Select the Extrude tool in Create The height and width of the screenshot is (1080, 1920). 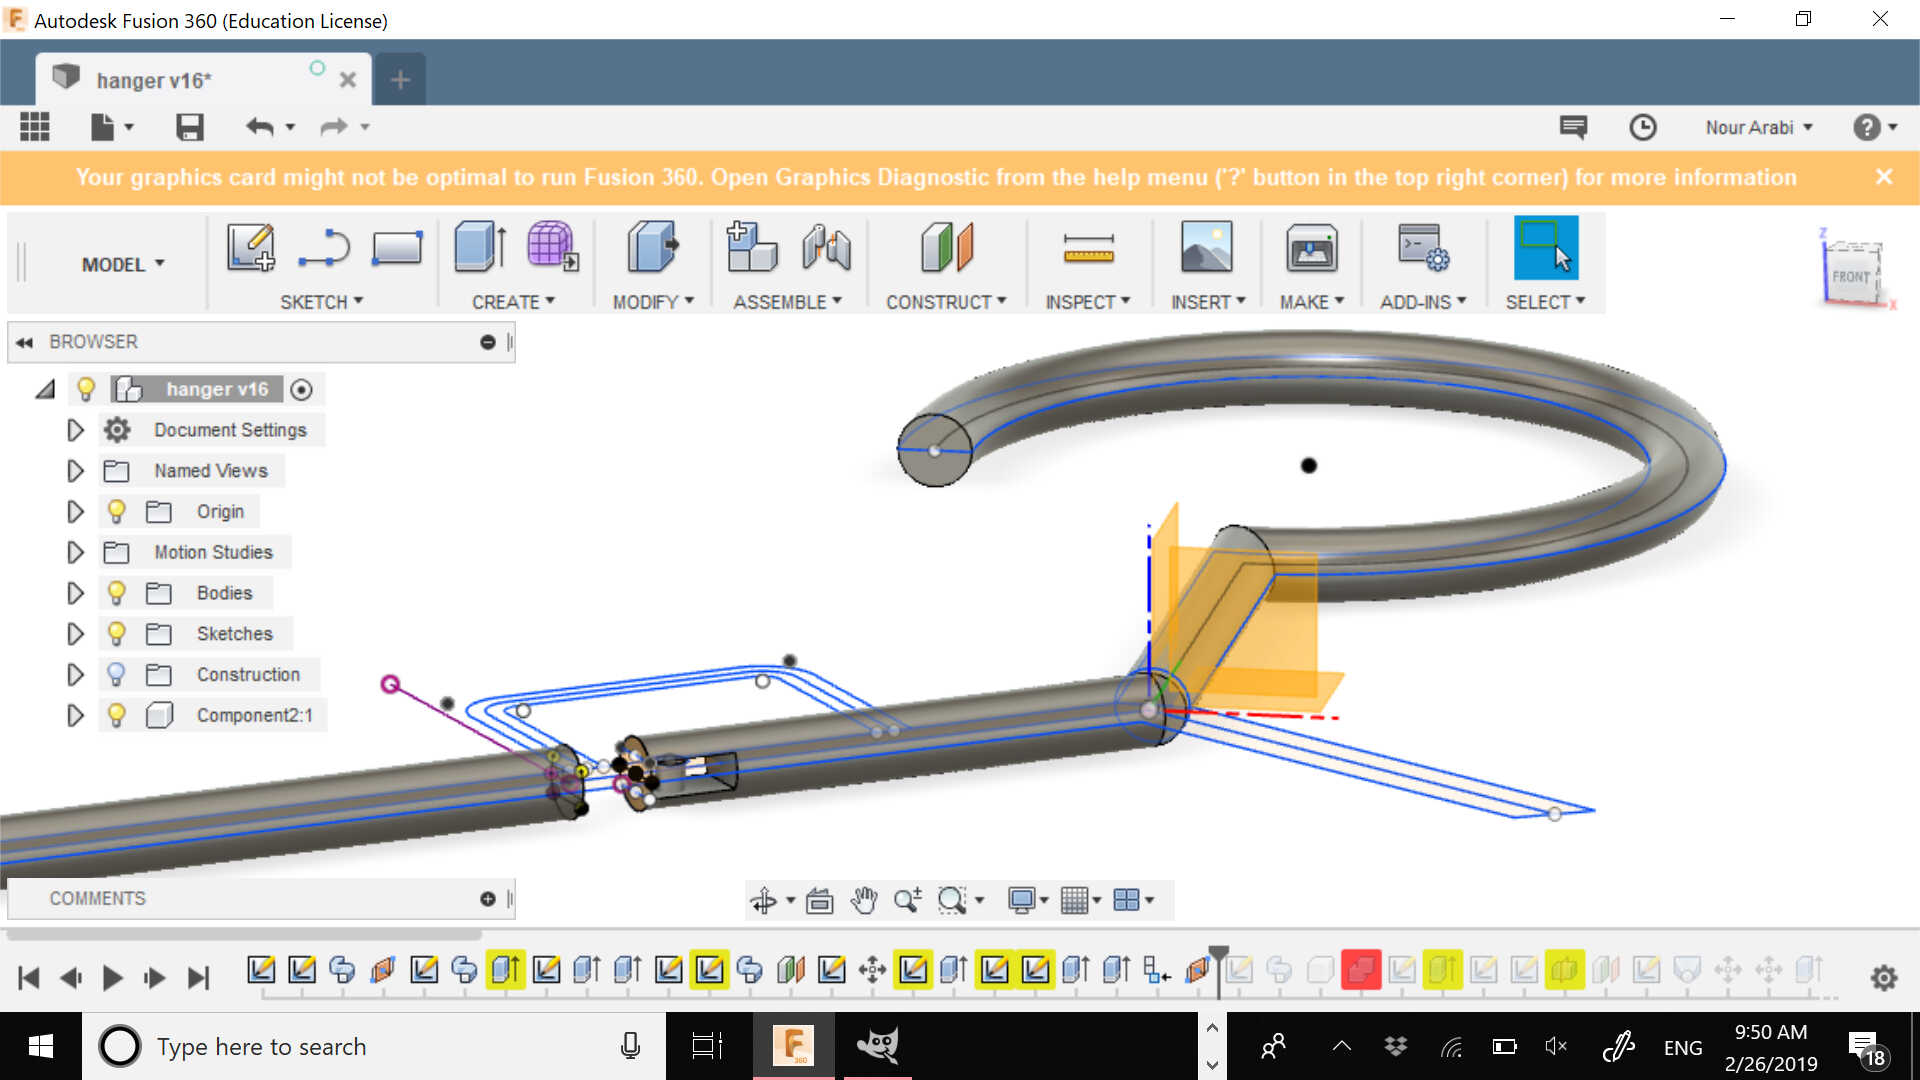[x=480, y=247]
